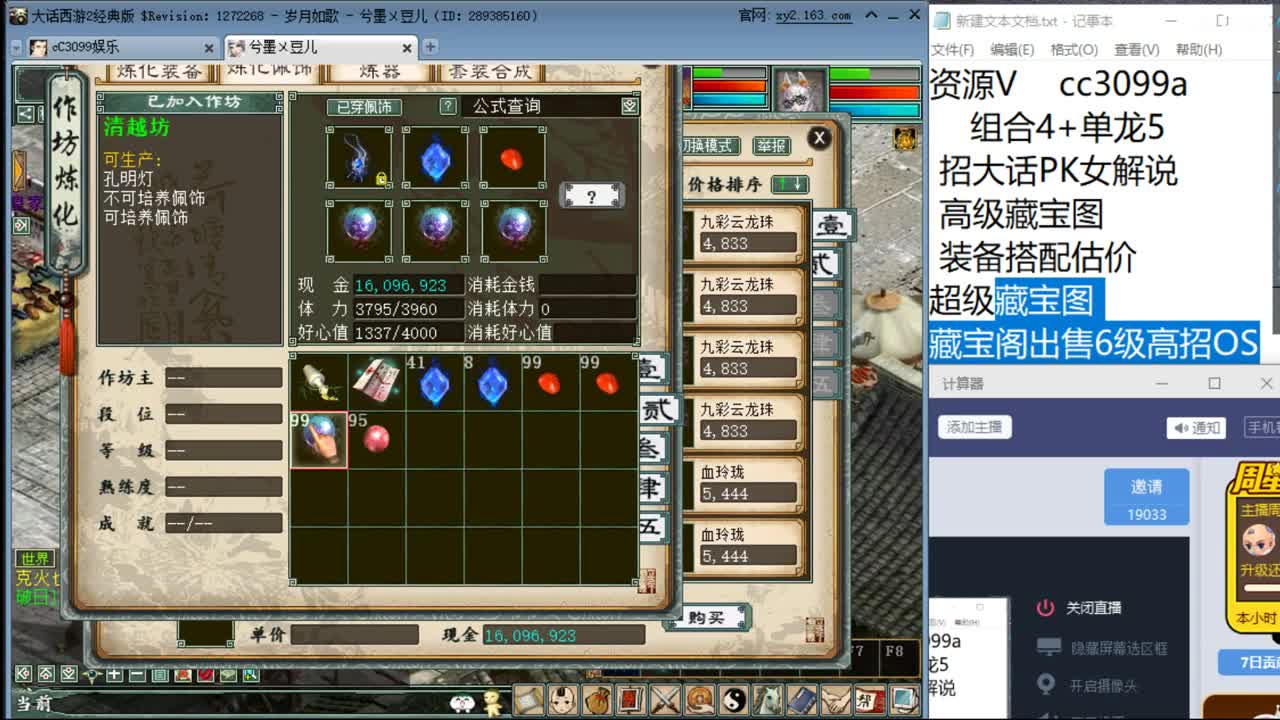Open the money bag inventory icon

point(598,700)
